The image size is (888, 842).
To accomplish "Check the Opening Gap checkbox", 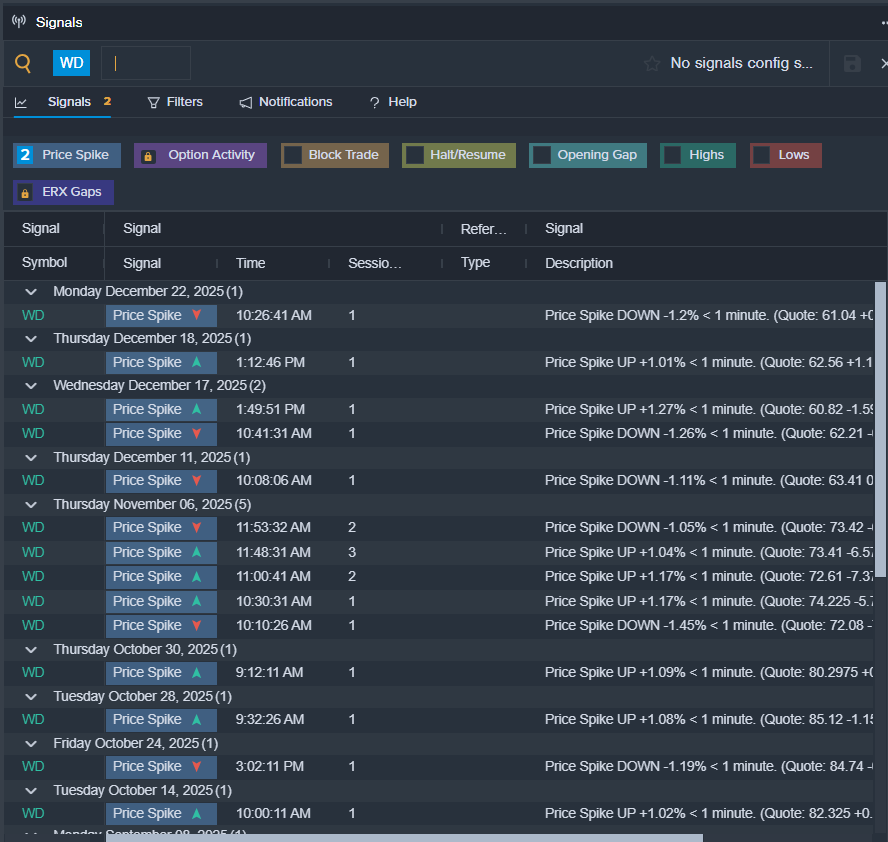I will coord(542,155).
